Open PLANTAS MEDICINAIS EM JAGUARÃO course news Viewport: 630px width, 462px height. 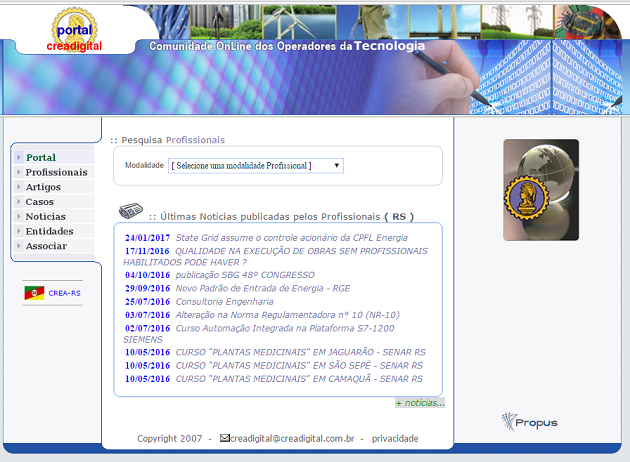click(301, 352)
